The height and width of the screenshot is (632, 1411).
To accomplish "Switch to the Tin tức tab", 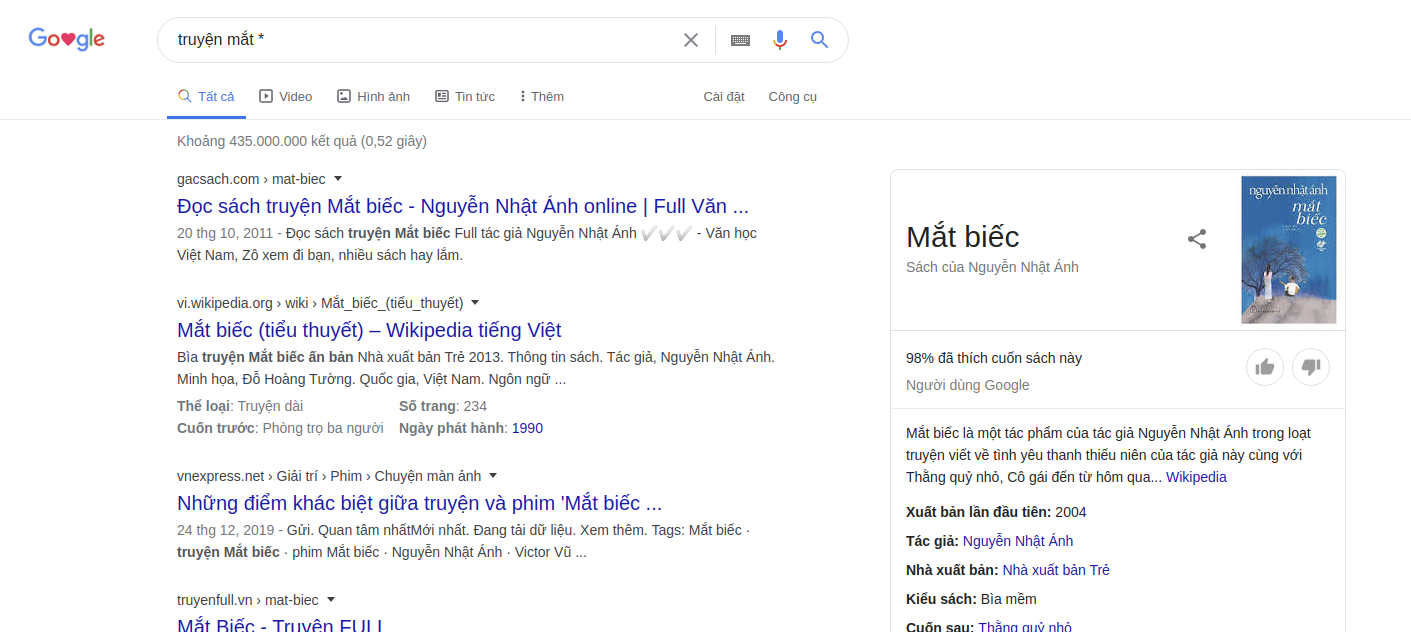I will [465, 97].
